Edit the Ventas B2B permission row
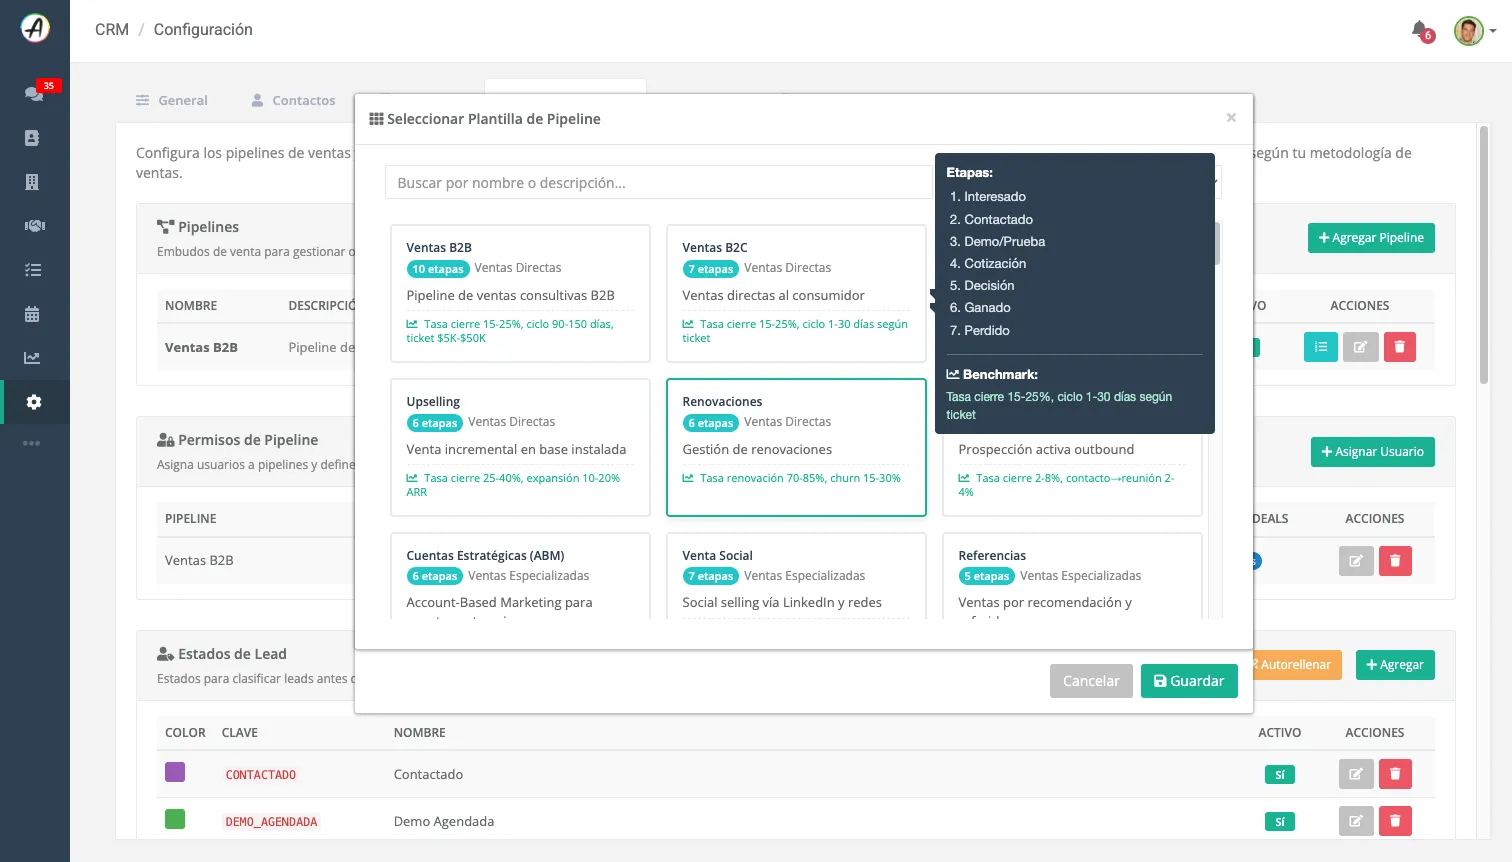This screenshot has height=862, width=1512. 1356,561
